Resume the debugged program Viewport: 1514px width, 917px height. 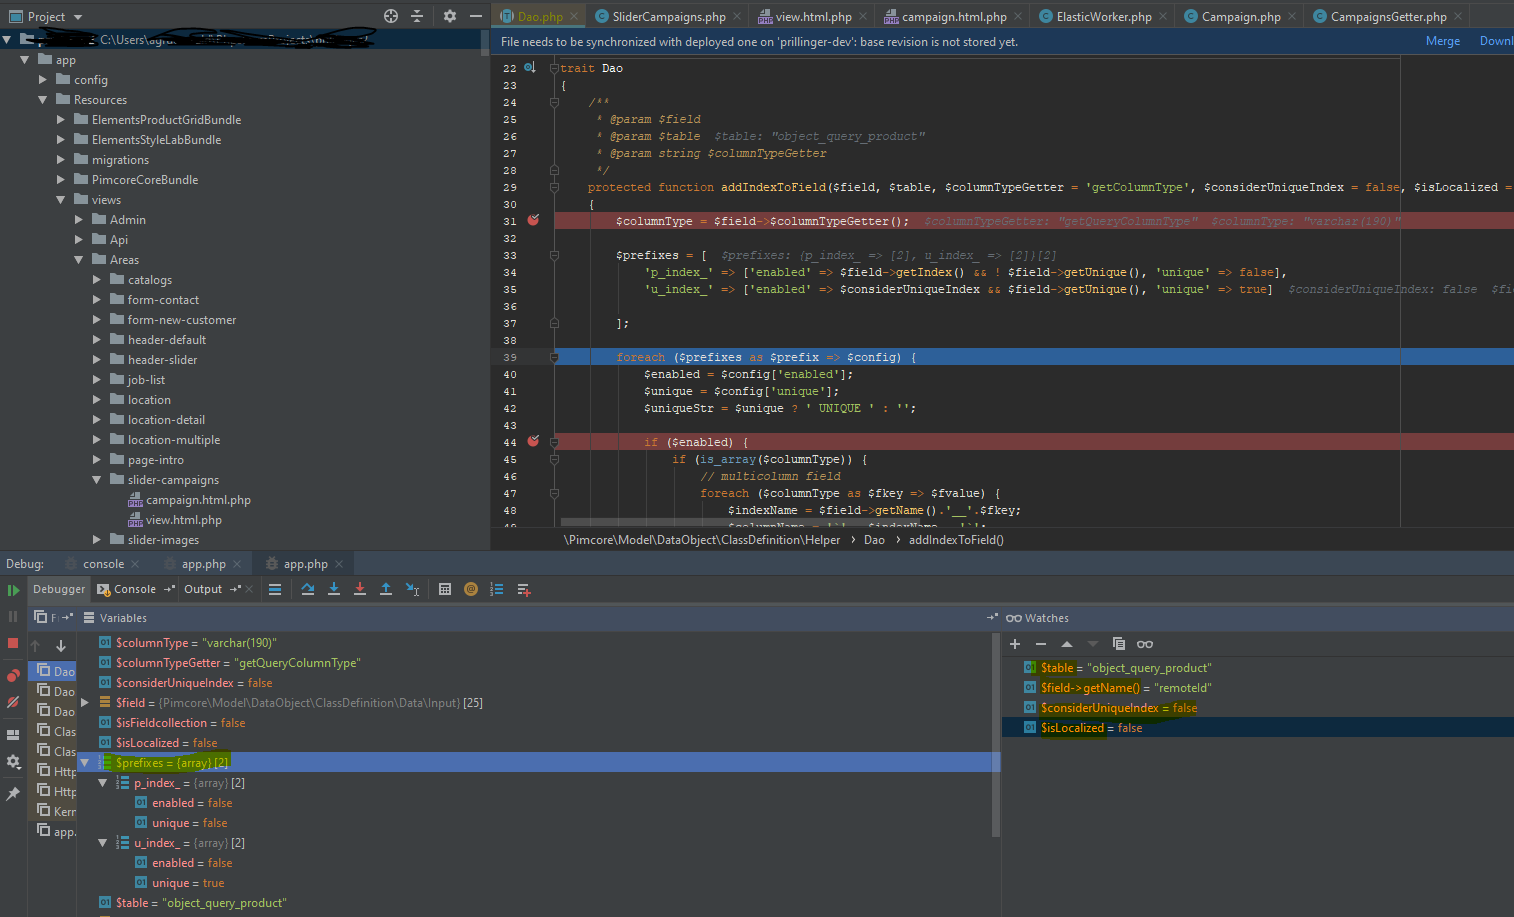pos(14,589)
